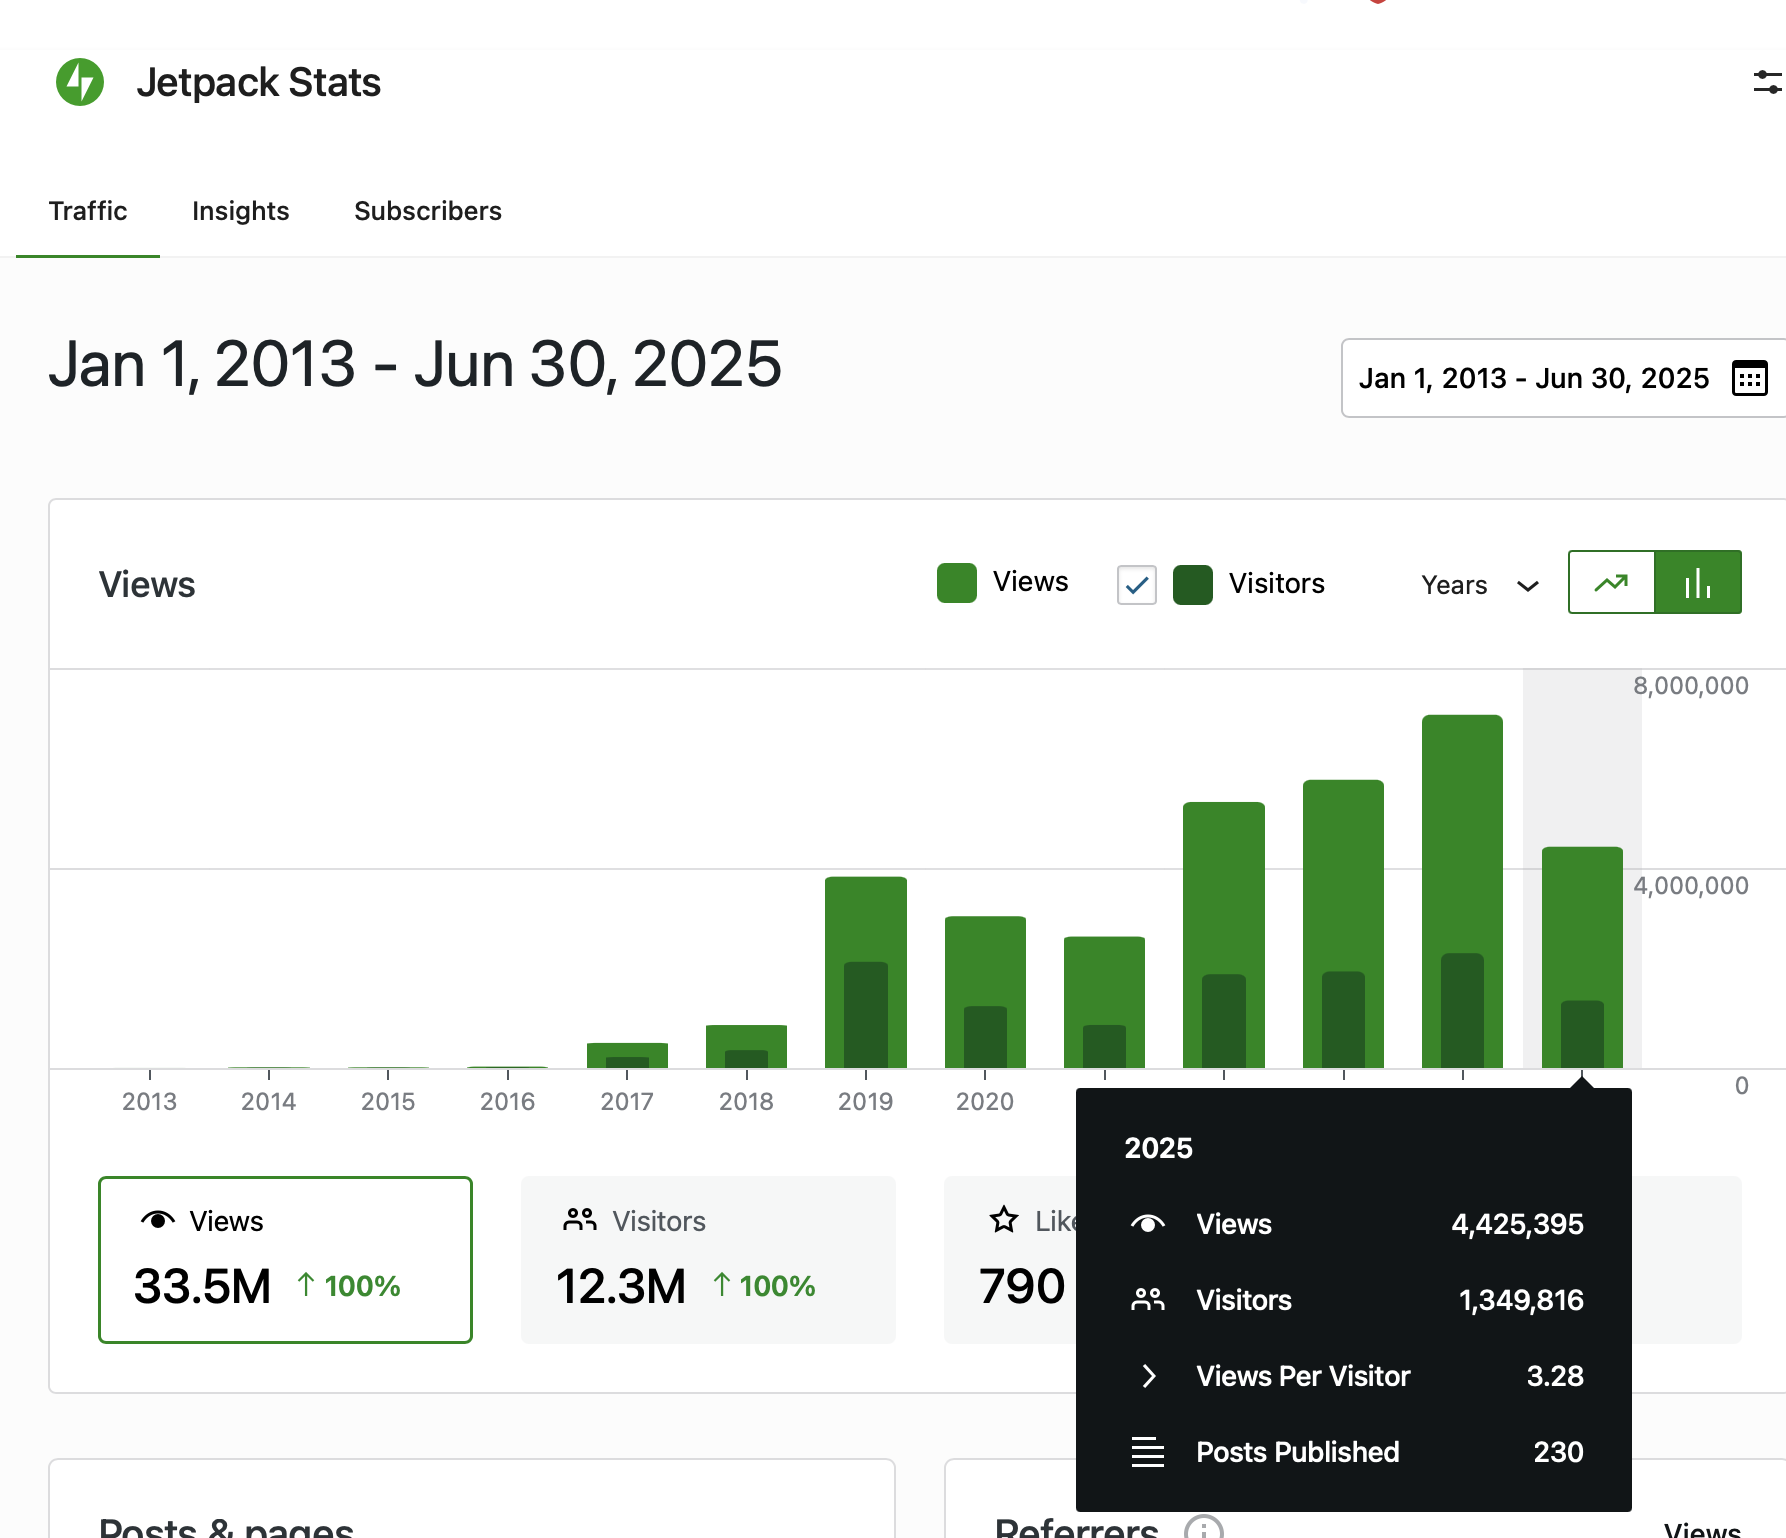Open the Traffic tab
The height and width of the screenshot is (1538, 1786).
[88, 211]
